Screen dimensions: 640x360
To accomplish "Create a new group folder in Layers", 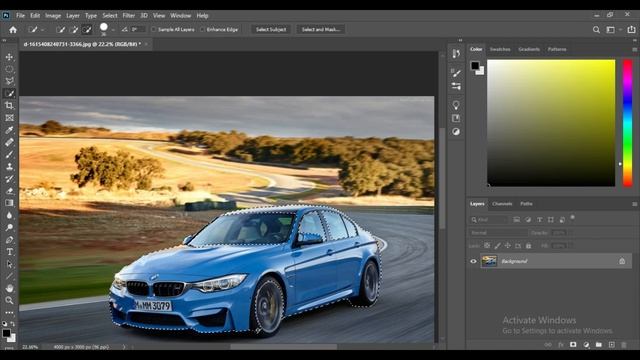I will tap(598, 345).
